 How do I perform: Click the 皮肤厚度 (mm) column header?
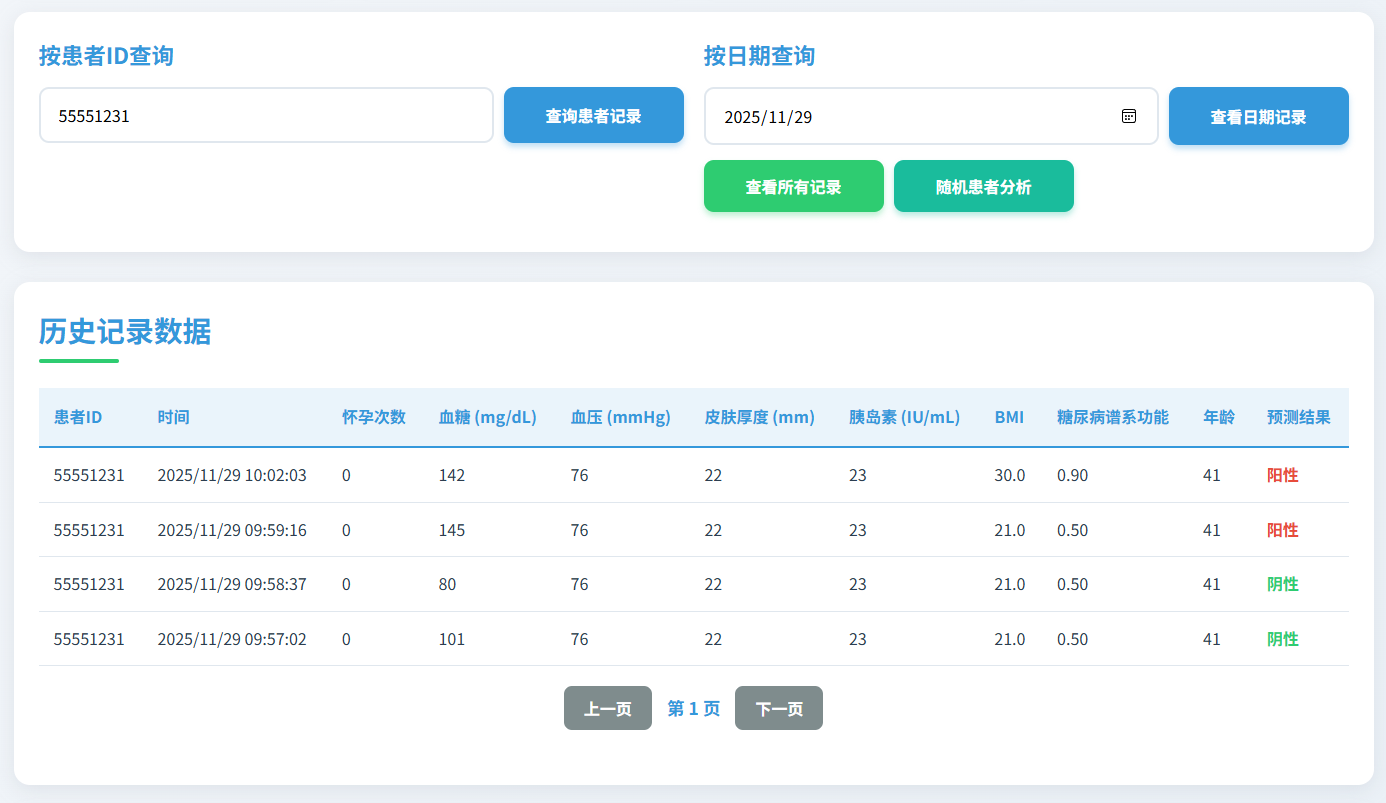(760, 417)
